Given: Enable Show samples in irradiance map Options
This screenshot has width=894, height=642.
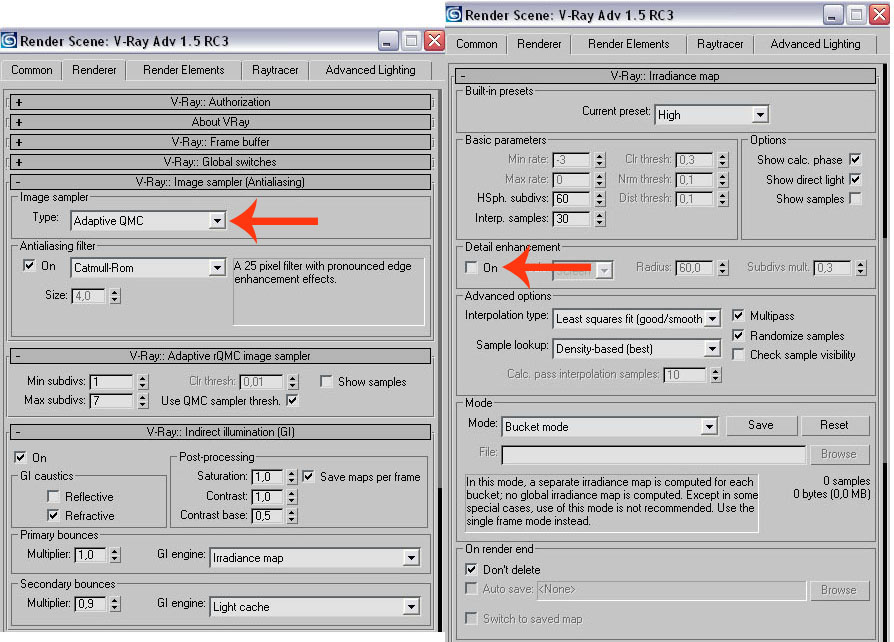Looking at the screenshot, I should 855,198.
